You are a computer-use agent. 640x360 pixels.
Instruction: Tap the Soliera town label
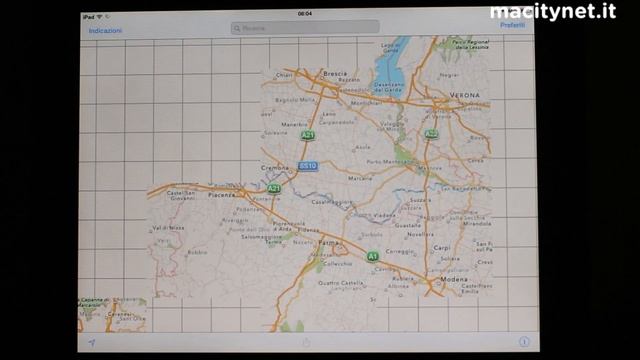tap(450, 259)
